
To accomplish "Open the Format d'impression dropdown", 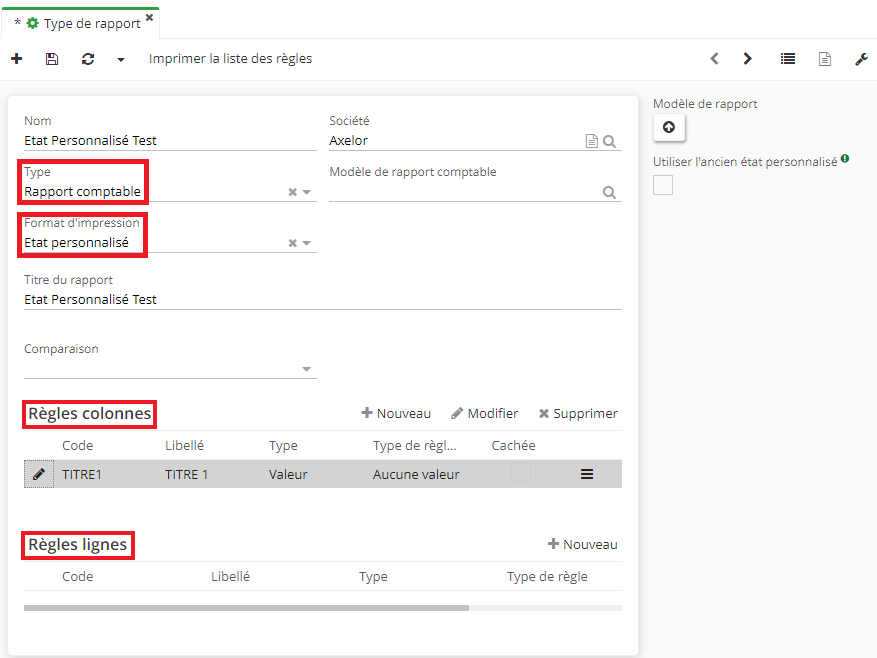I will (x=307, y=243).
